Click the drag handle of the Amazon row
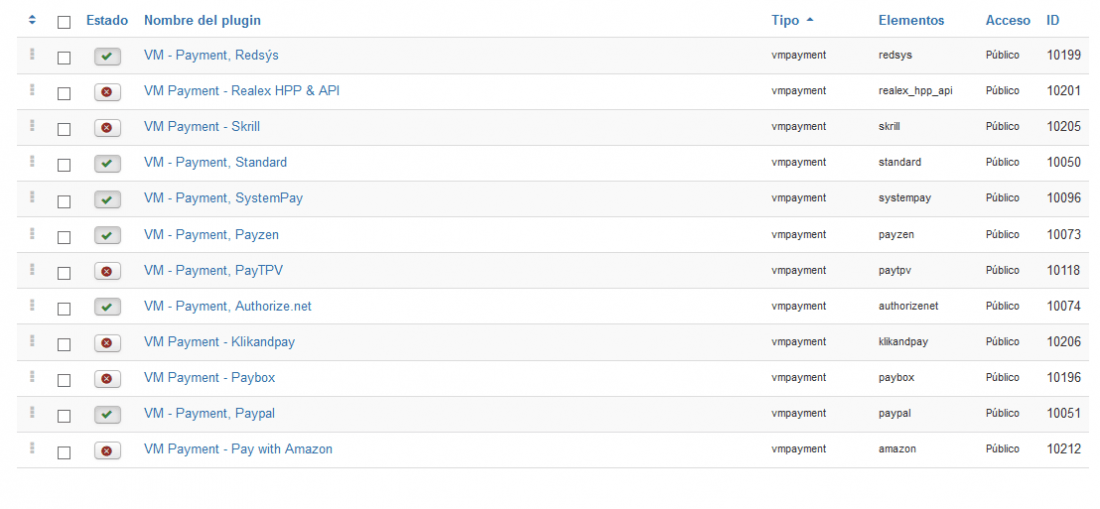The width and height of the screenshot is (1100, 509). coord(32,448)
